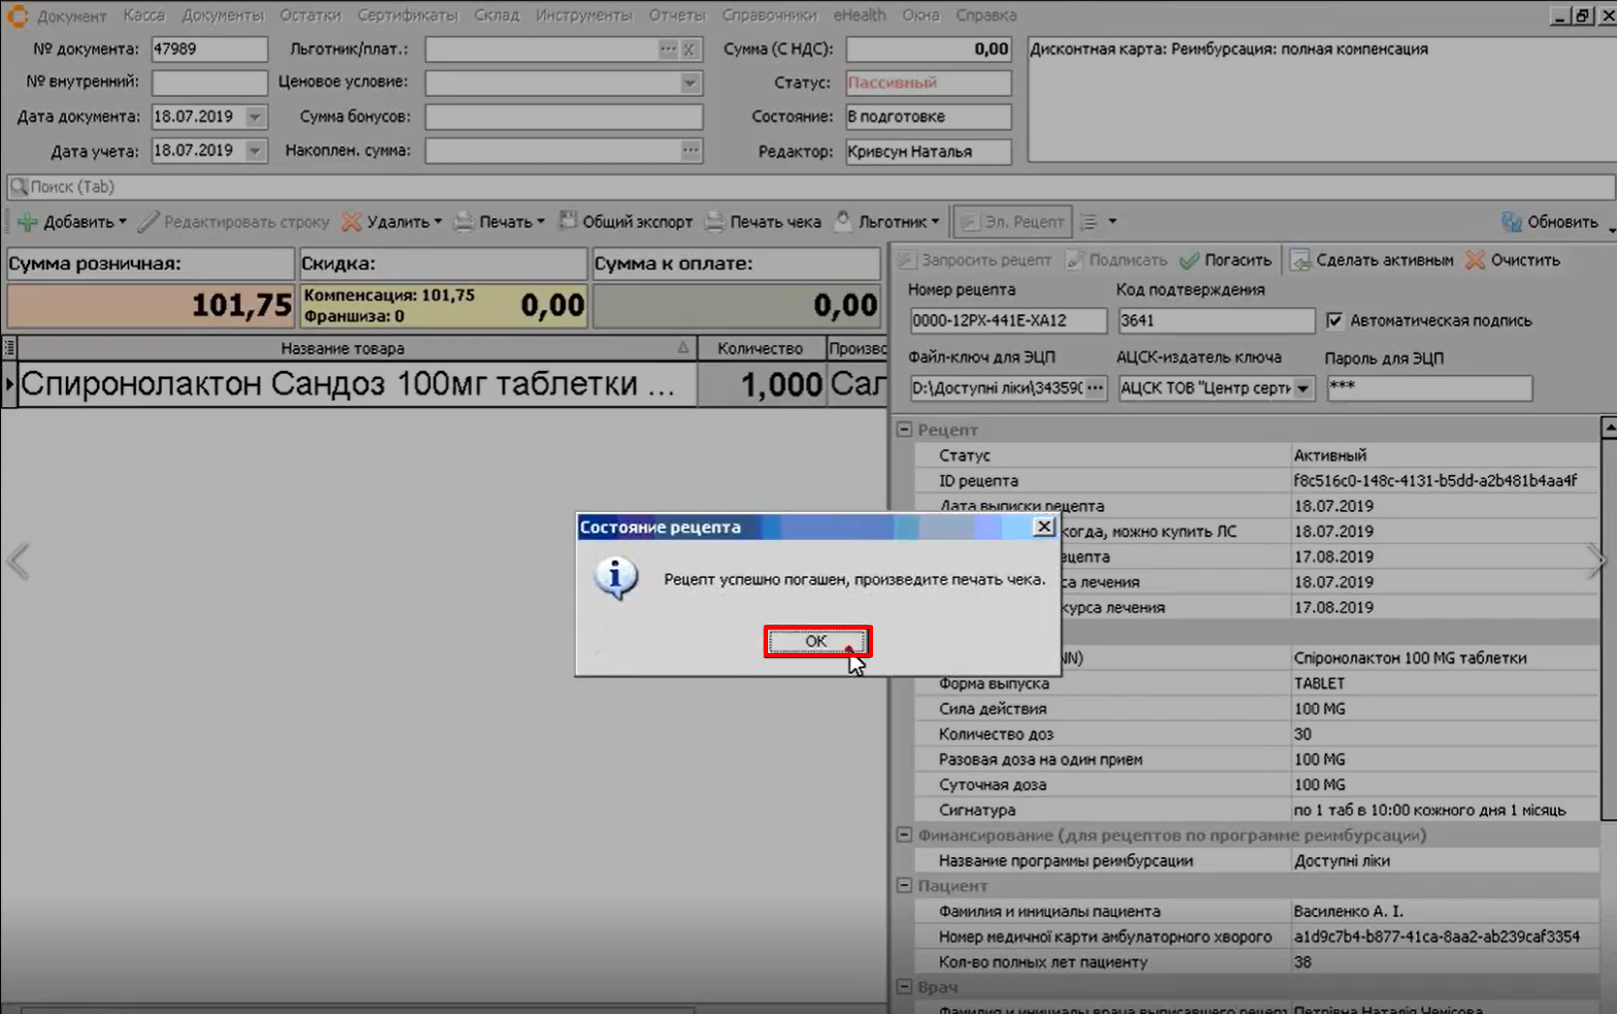Screen dimensions: 1617x1014
Task: Open the eHealth menu
Action: pos(859,15)
